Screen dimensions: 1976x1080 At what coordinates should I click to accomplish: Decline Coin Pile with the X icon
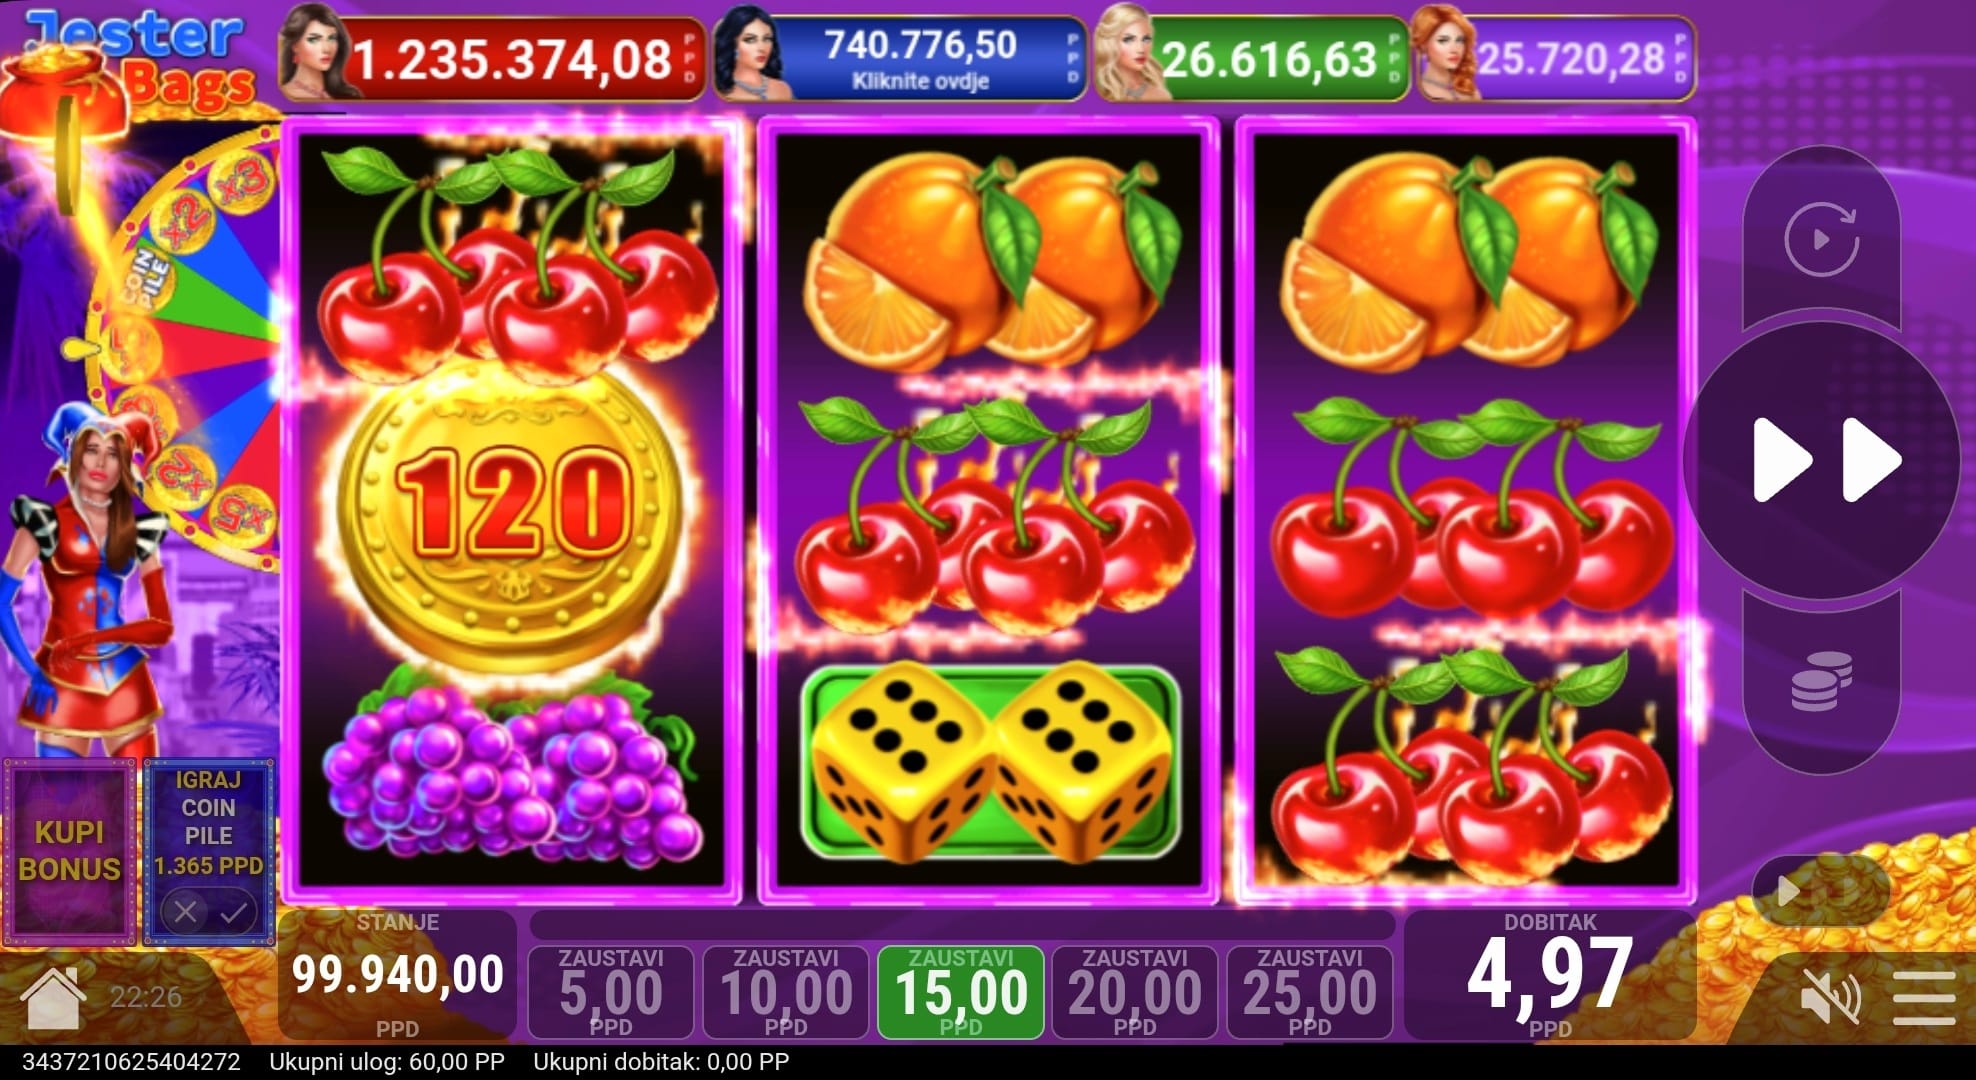tap(185, 912)
